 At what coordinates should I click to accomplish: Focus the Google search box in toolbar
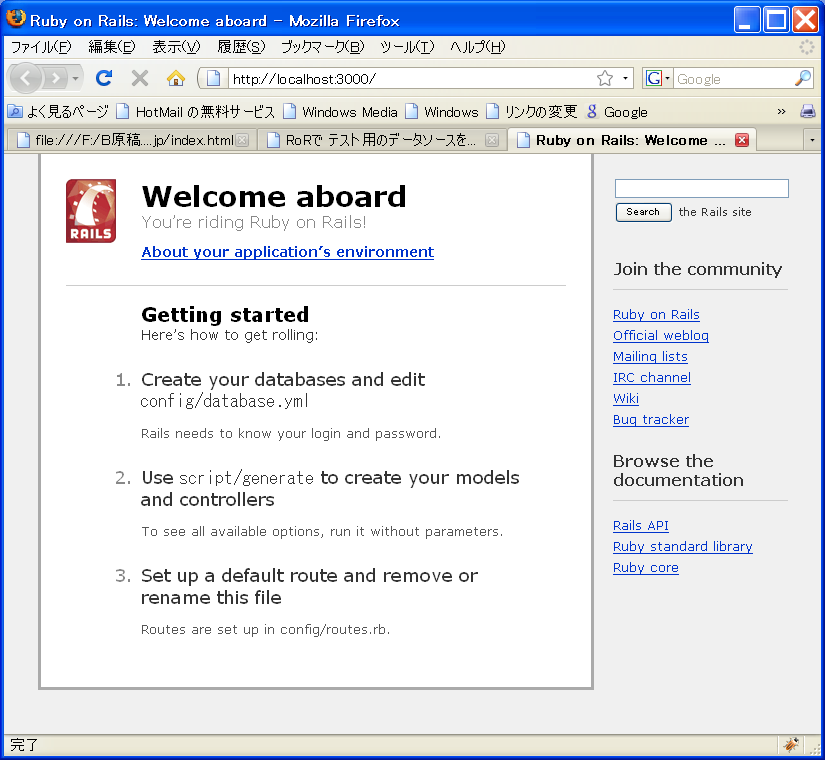(733, 78)
